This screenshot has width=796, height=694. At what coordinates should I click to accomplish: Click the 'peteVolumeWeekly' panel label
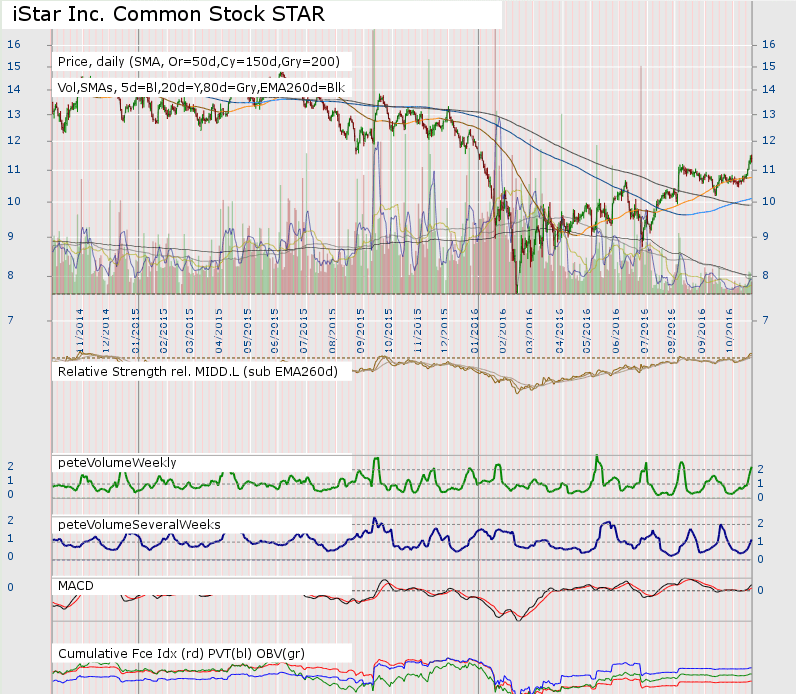click(x=117, y=462)
